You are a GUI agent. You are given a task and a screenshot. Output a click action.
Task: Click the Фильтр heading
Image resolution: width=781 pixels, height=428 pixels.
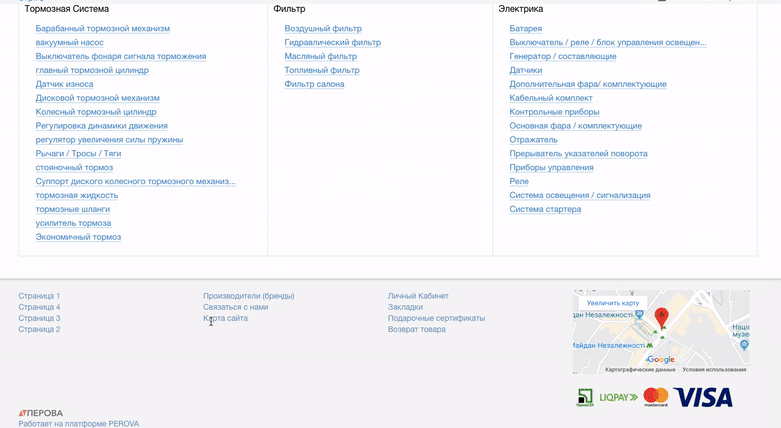coord(289,9)
